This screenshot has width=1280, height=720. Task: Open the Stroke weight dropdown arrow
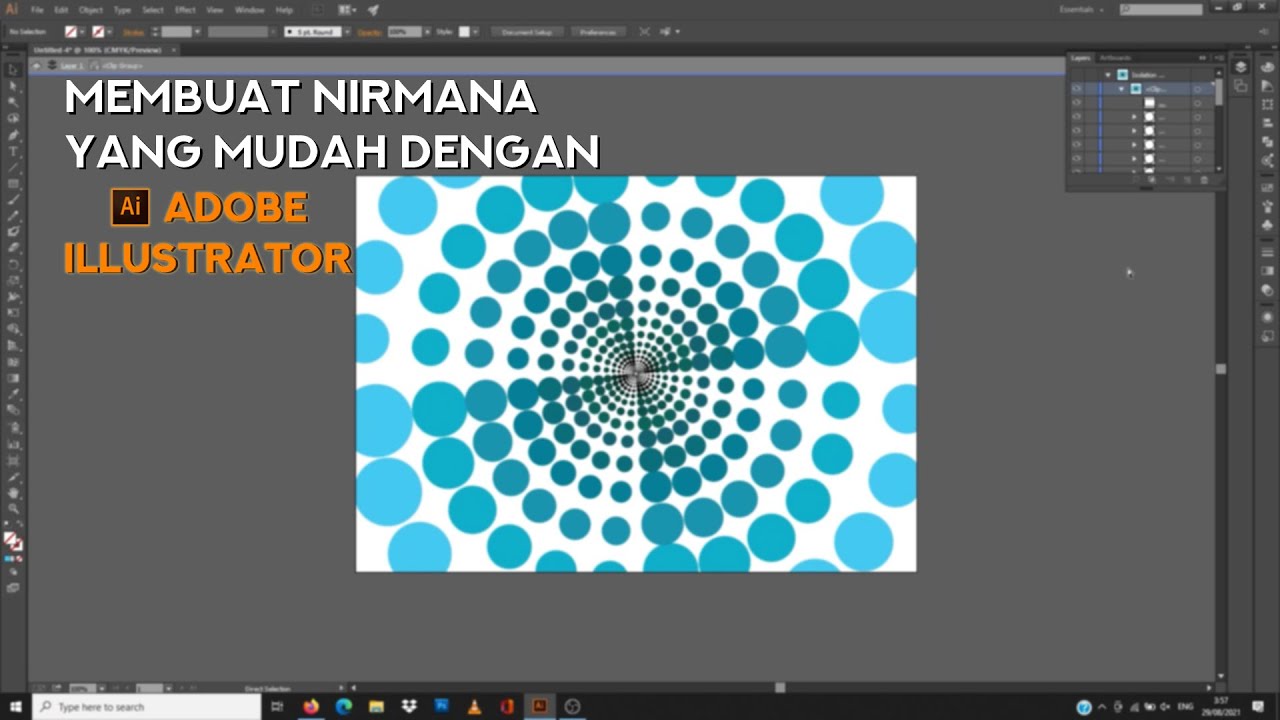[x=198, y=32]
